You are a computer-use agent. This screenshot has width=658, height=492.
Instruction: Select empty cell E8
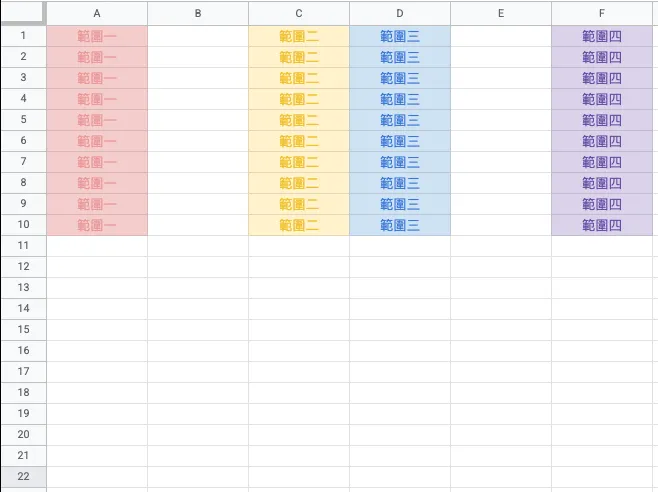click(500, 183)
